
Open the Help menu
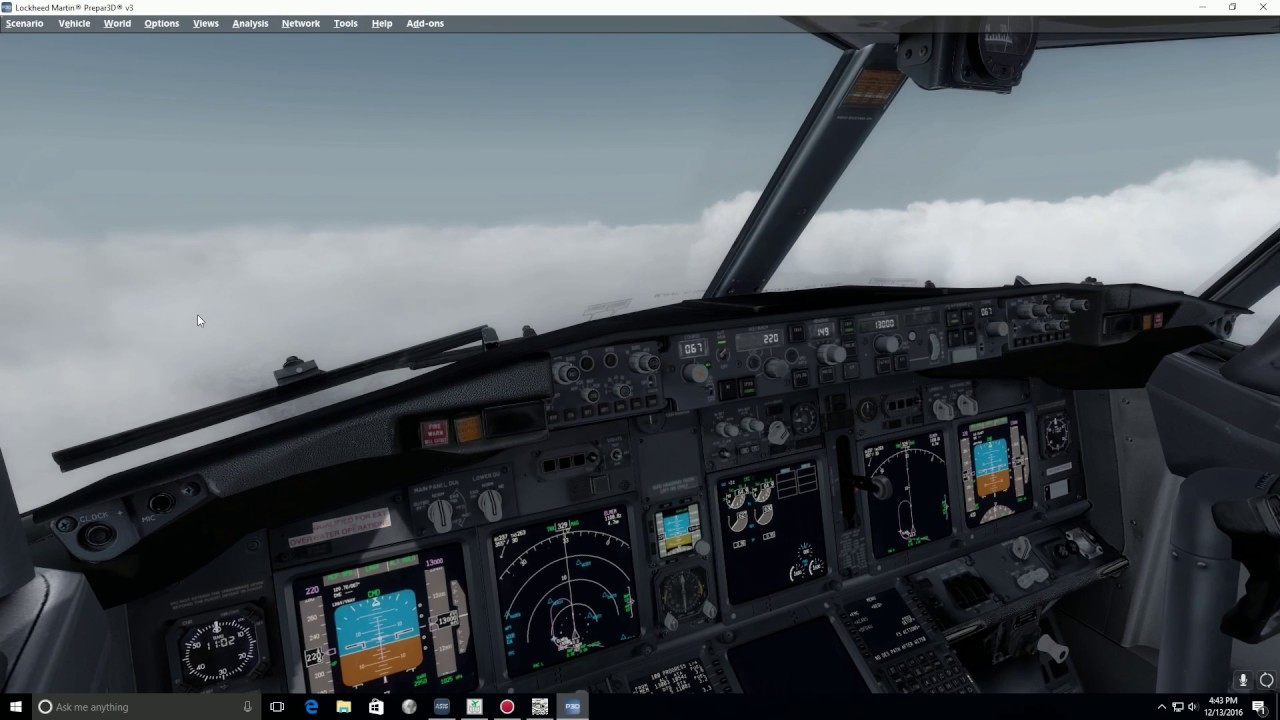[x=382, y=23]
